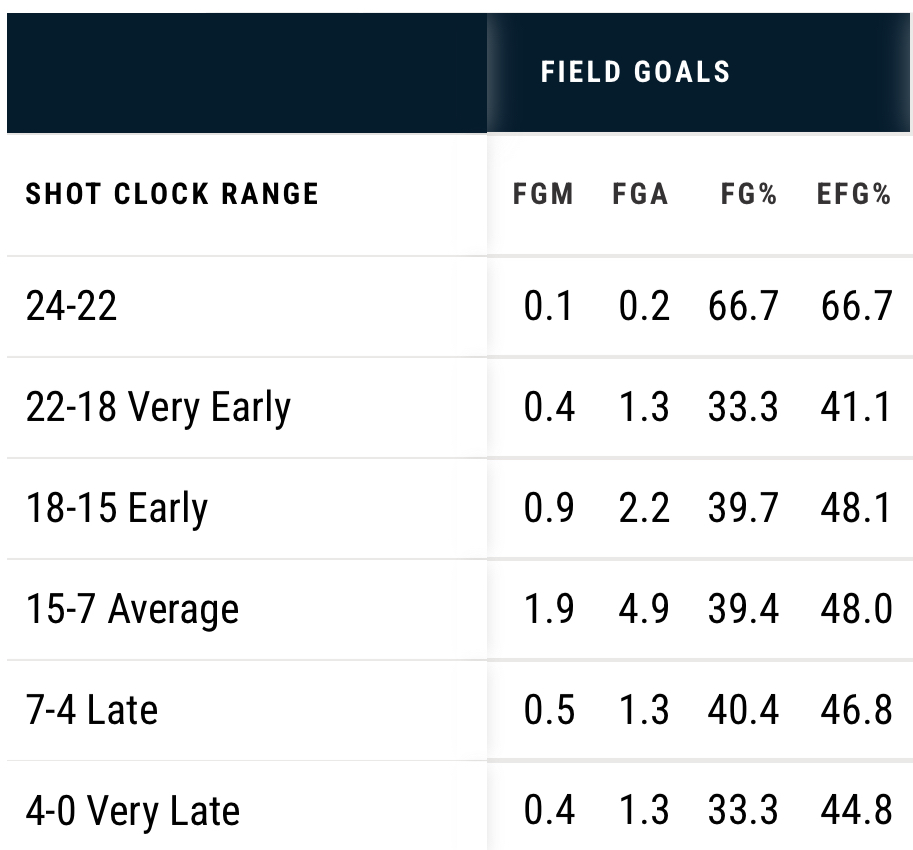Image resolution: width=913 pixels, height=850 pixels.
Task: Select the 15-7 Average row label
Action: 132,609
